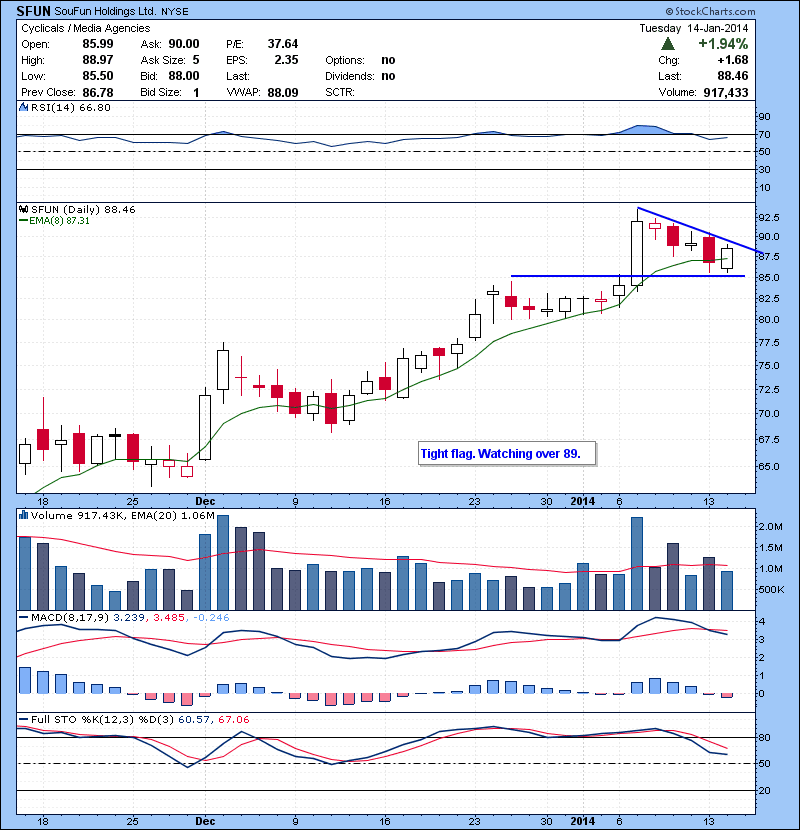Screen dimensions: 800x830
Task: Click the 2.0M volume axis label
Action: pyautogui.click(x=771, y=527)
